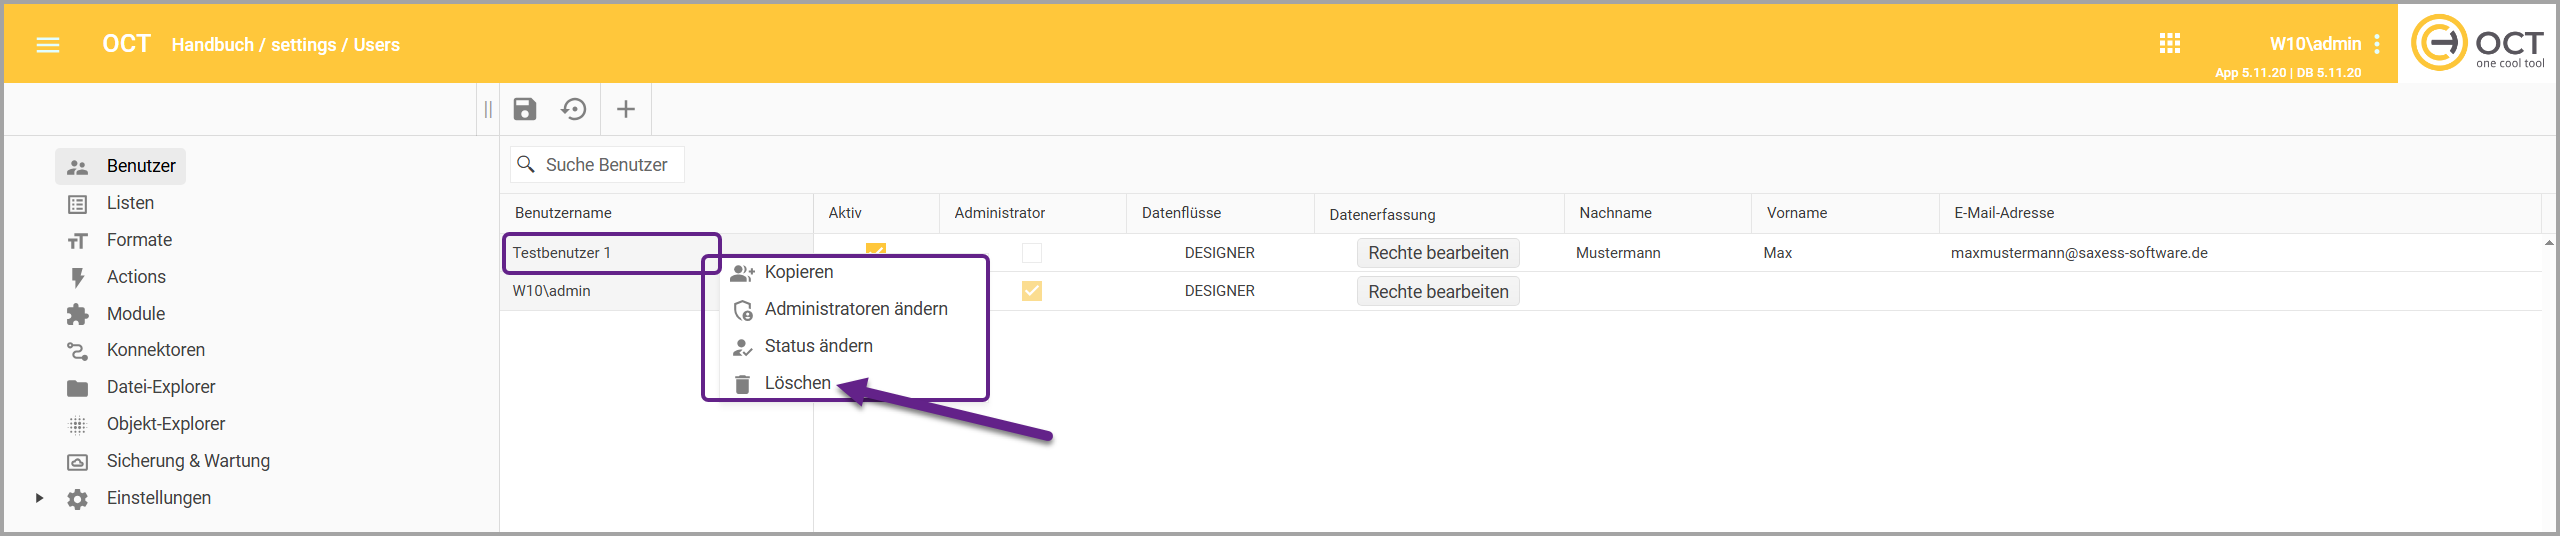Viewport: 2560px width, 536px height.
Task: Click the revert/history icon in toolbar
Action: [x=574, y=109]
